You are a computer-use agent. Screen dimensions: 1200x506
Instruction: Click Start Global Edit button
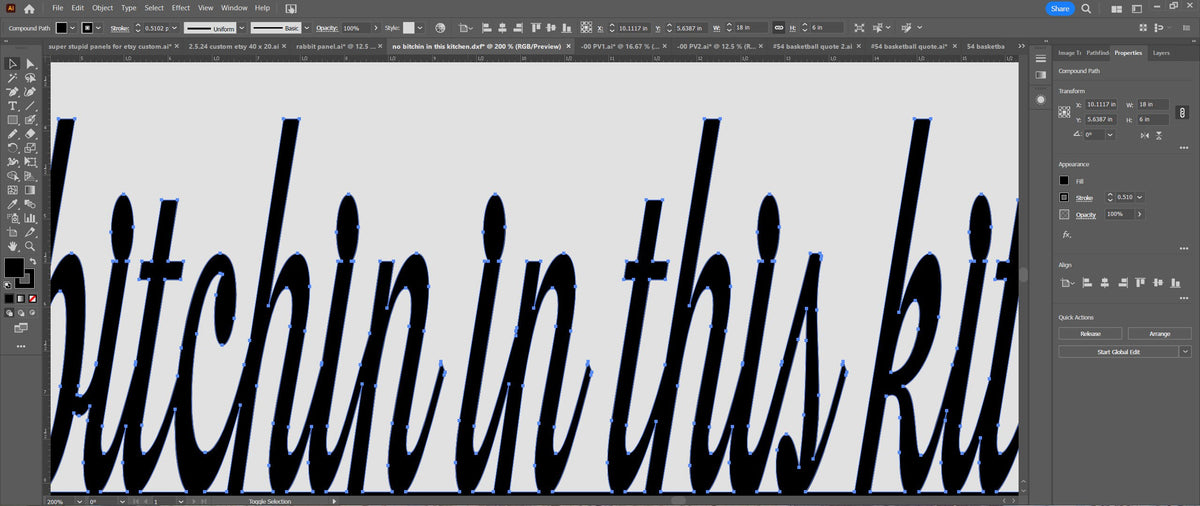tap(1118, 352)
